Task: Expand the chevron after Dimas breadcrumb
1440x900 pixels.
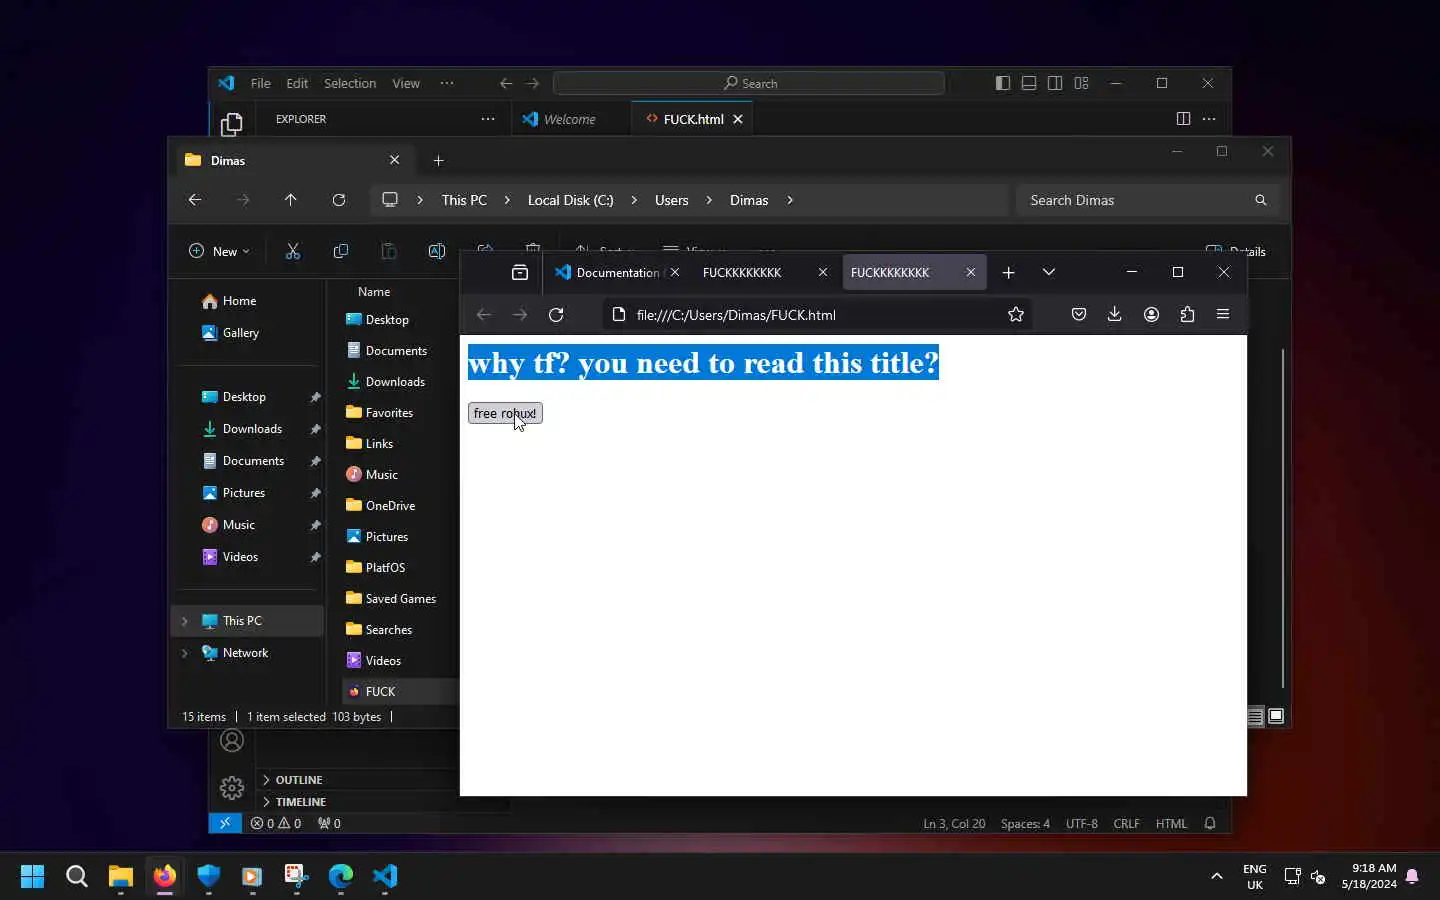Action: (x=790, y=200)
